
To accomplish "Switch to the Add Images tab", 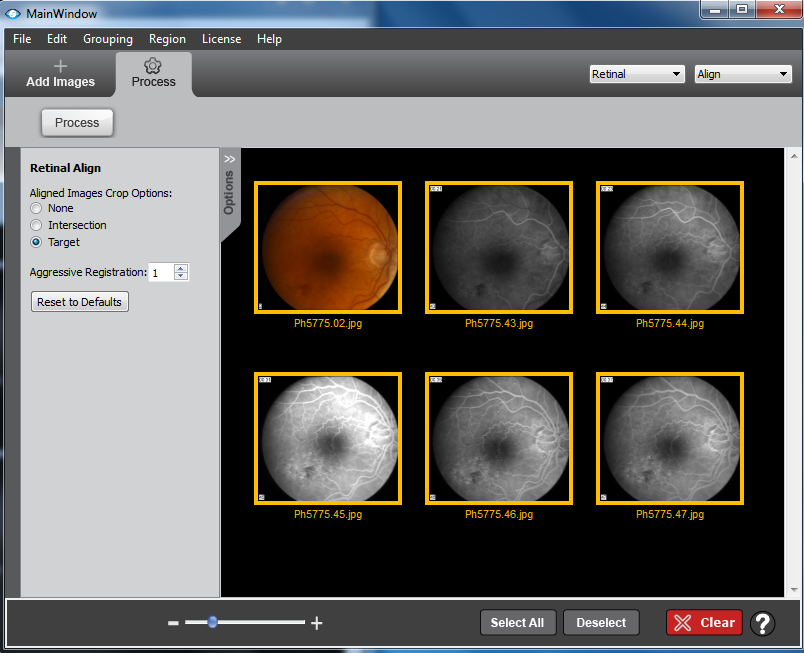I will (61, 74).
